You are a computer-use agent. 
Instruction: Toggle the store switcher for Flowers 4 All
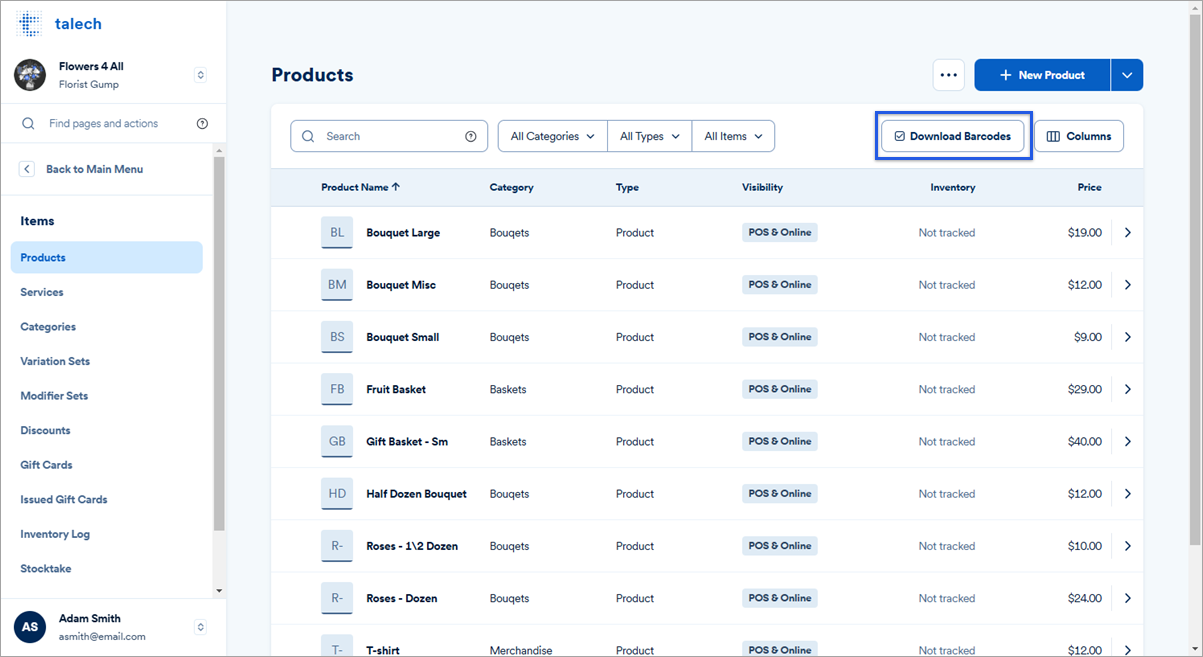point(200,74)
